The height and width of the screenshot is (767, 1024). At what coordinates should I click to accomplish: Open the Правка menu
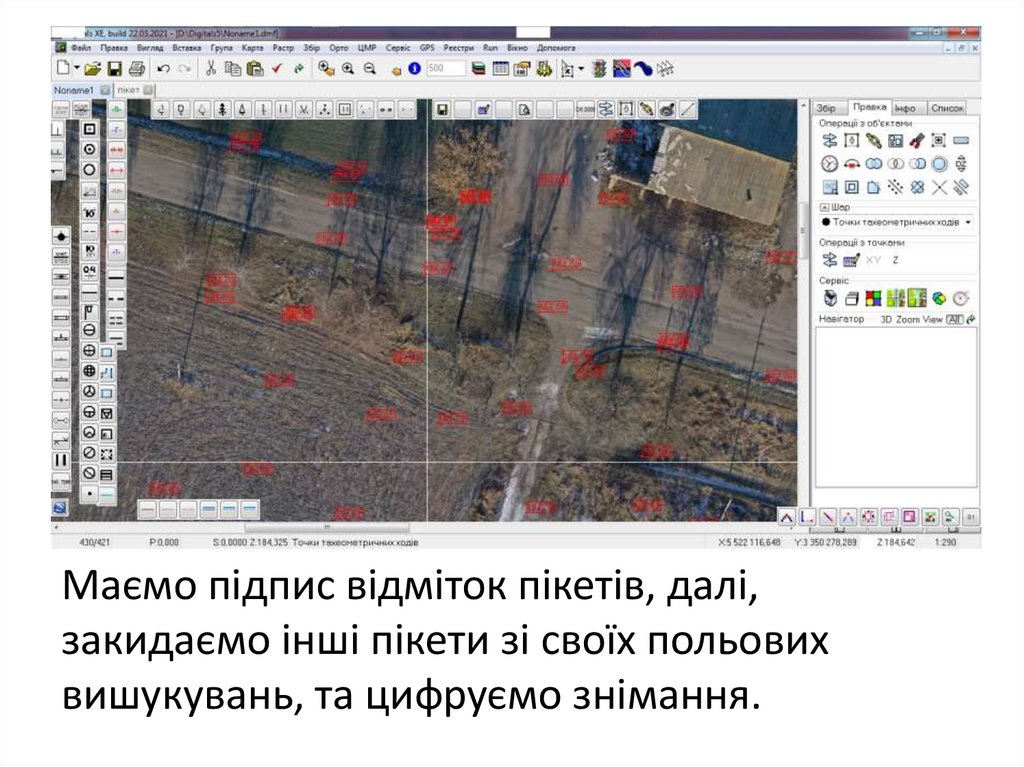(114, 48)
